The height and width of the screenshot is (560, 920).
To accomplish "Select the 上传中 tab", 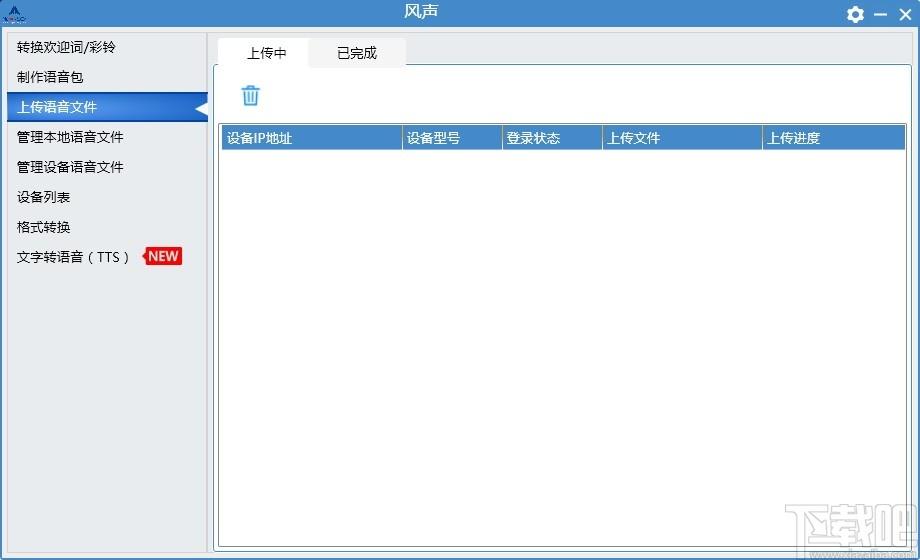I will coord(267,53).
